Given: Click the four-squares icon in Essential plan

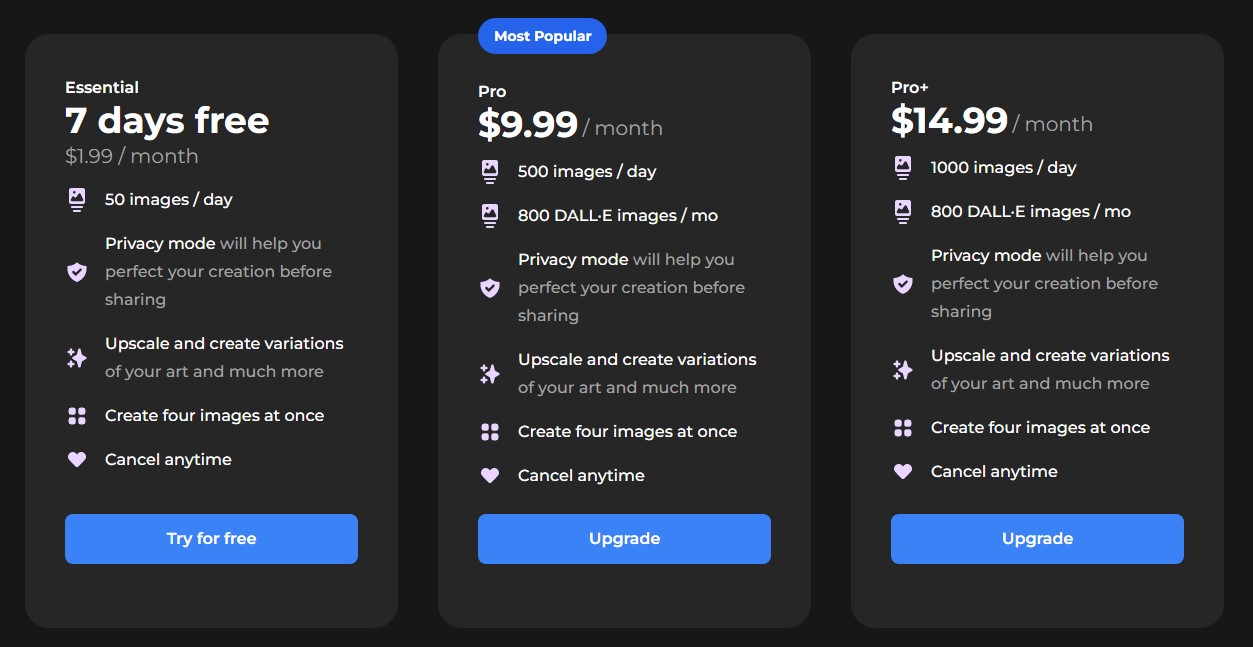Looking at the screenshot, I should click(77, 416).
